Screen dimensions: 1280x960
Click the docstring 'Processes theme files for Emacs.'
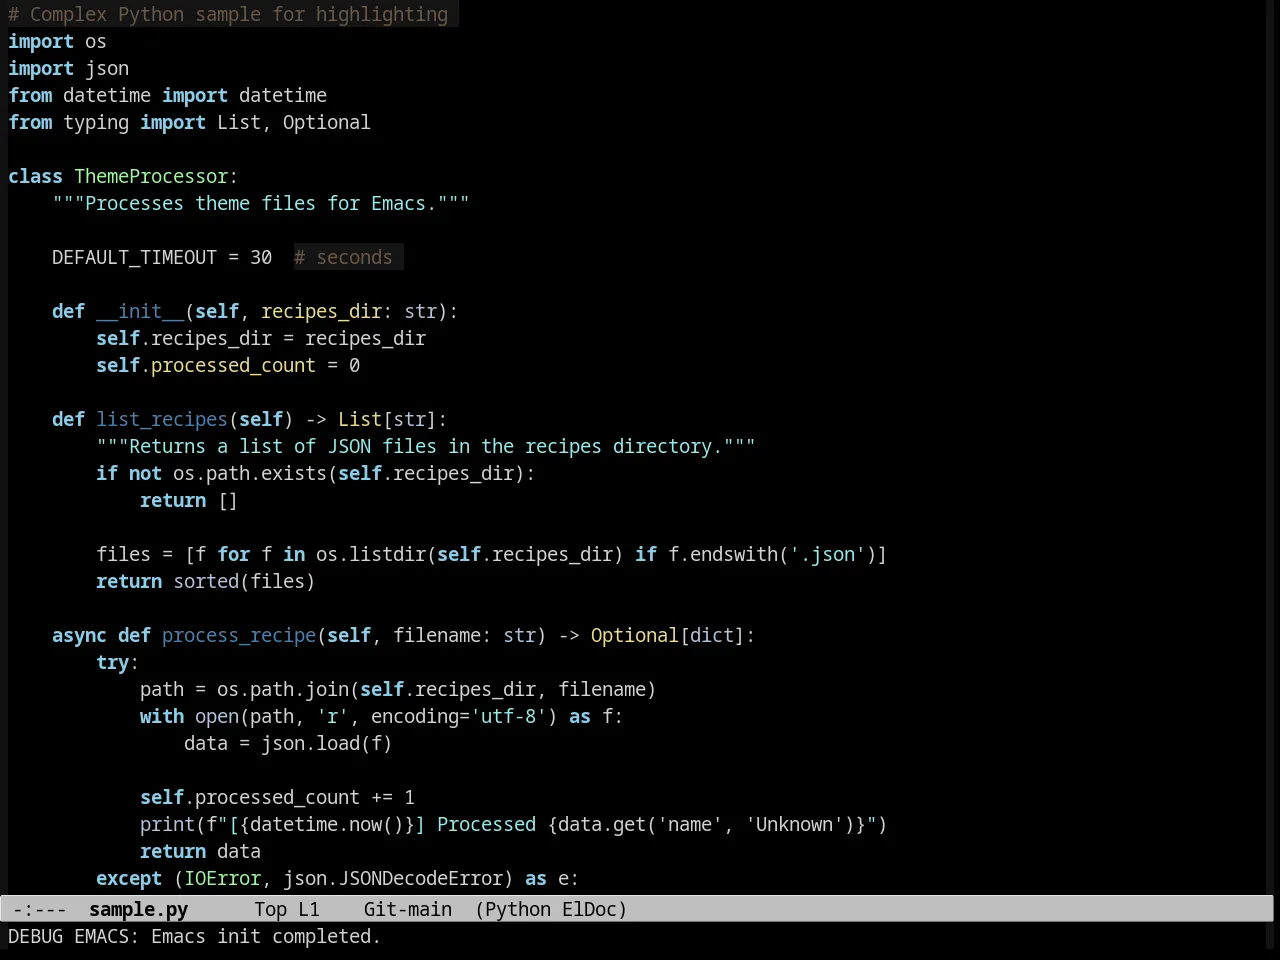point(261,203)
